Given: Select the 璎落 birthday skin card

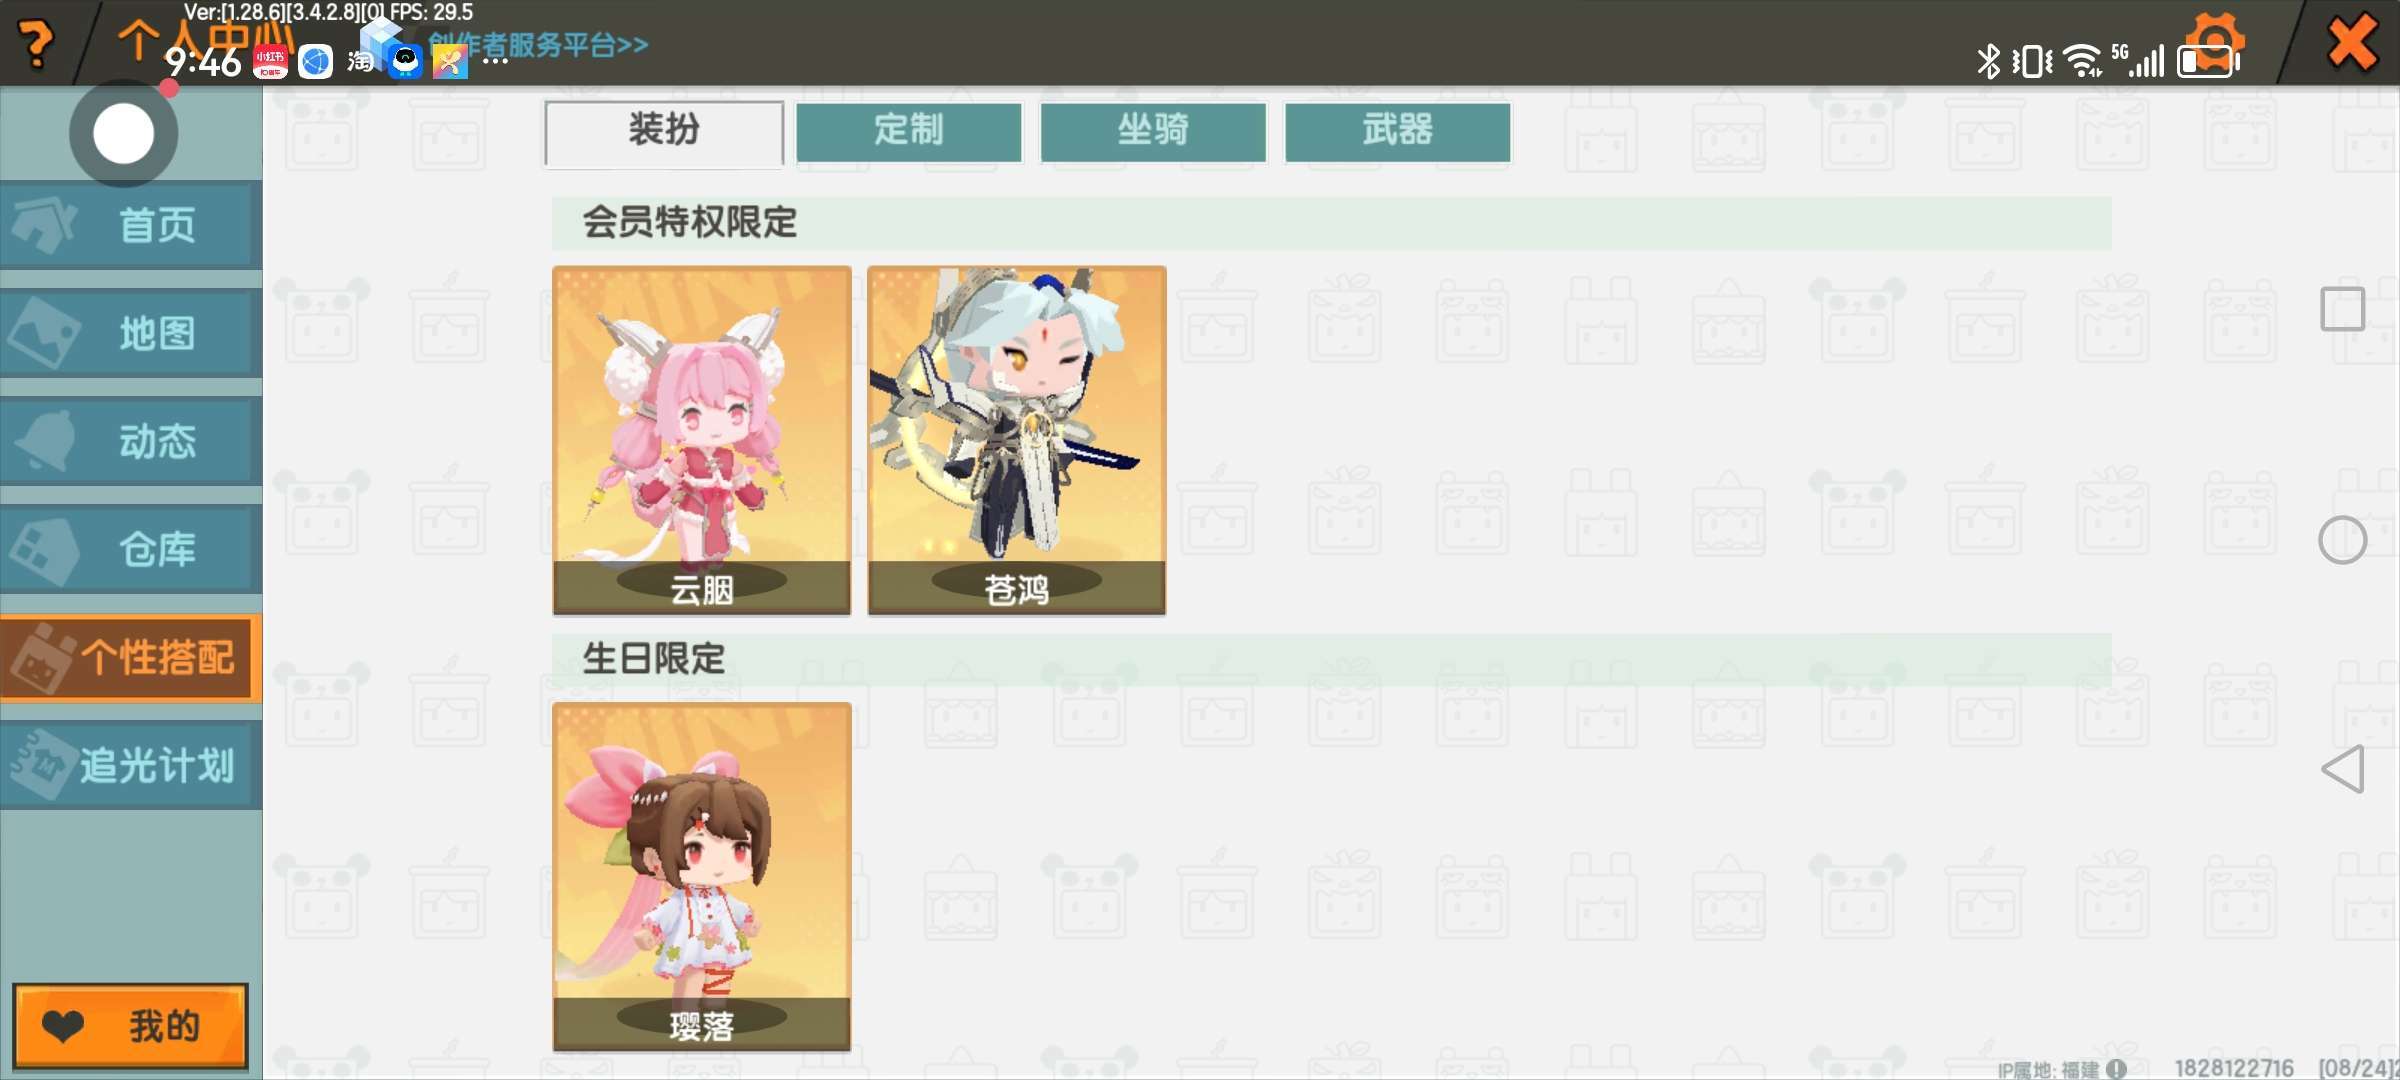Looking at the screenshot, I should coord(702,876).
